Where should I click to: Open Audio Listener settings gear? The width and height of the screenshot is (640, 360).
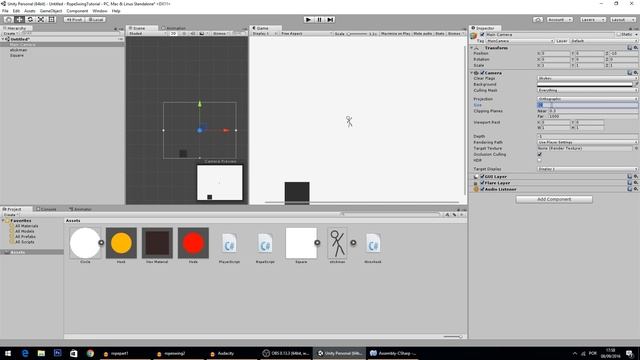click(636, 189)
